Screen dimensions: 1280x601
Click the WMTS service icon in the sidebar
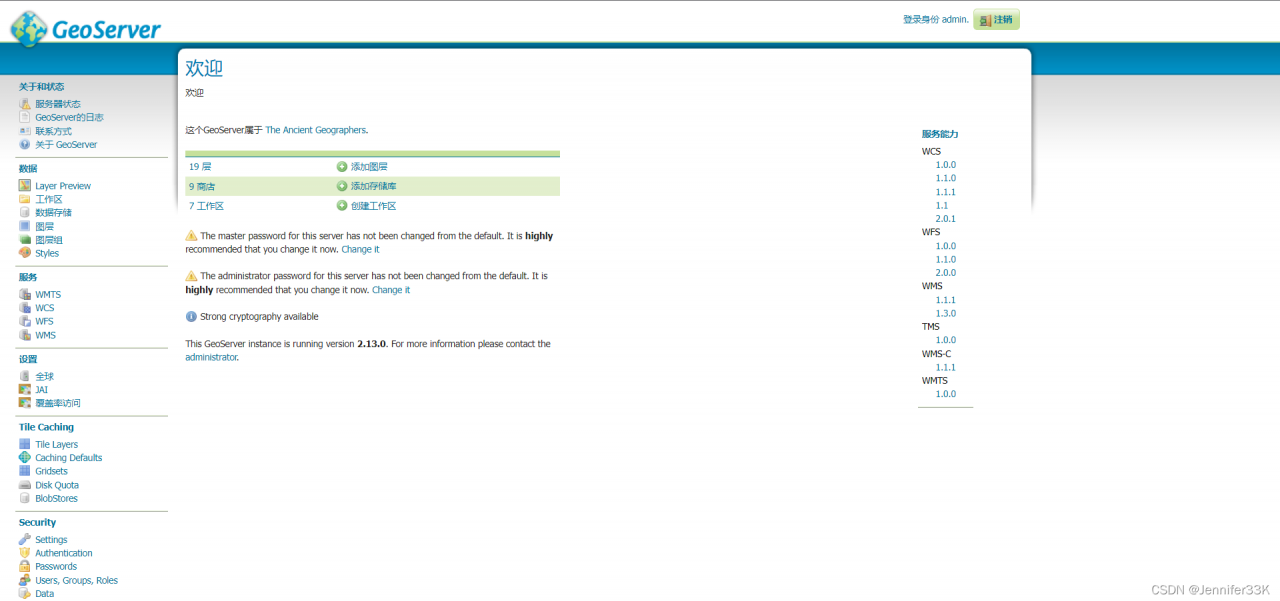[x=25, y=294]
